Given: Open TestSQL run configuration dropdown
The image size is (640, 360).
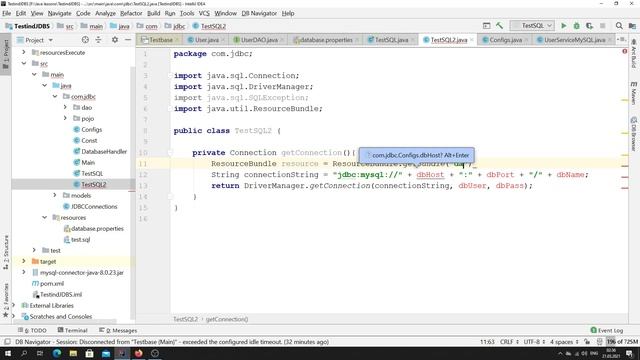Looking at the screenshot, I should pyautogui.click(x=532, y=26).
